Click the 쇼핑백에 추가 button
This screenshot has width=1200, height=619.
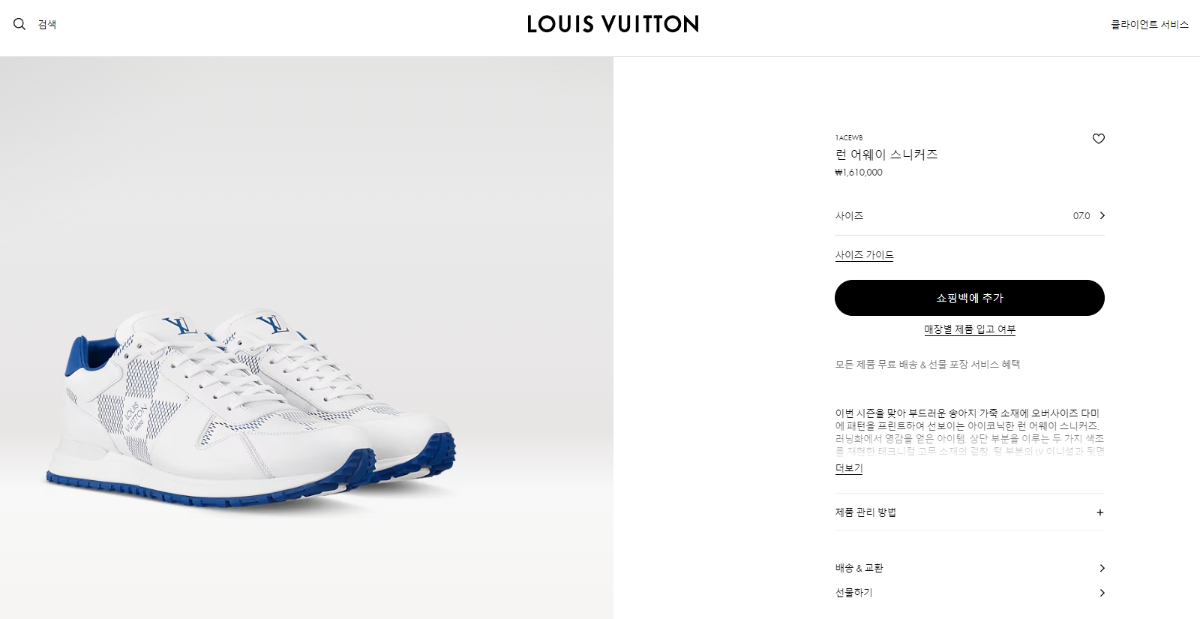(x=970, y=298)
